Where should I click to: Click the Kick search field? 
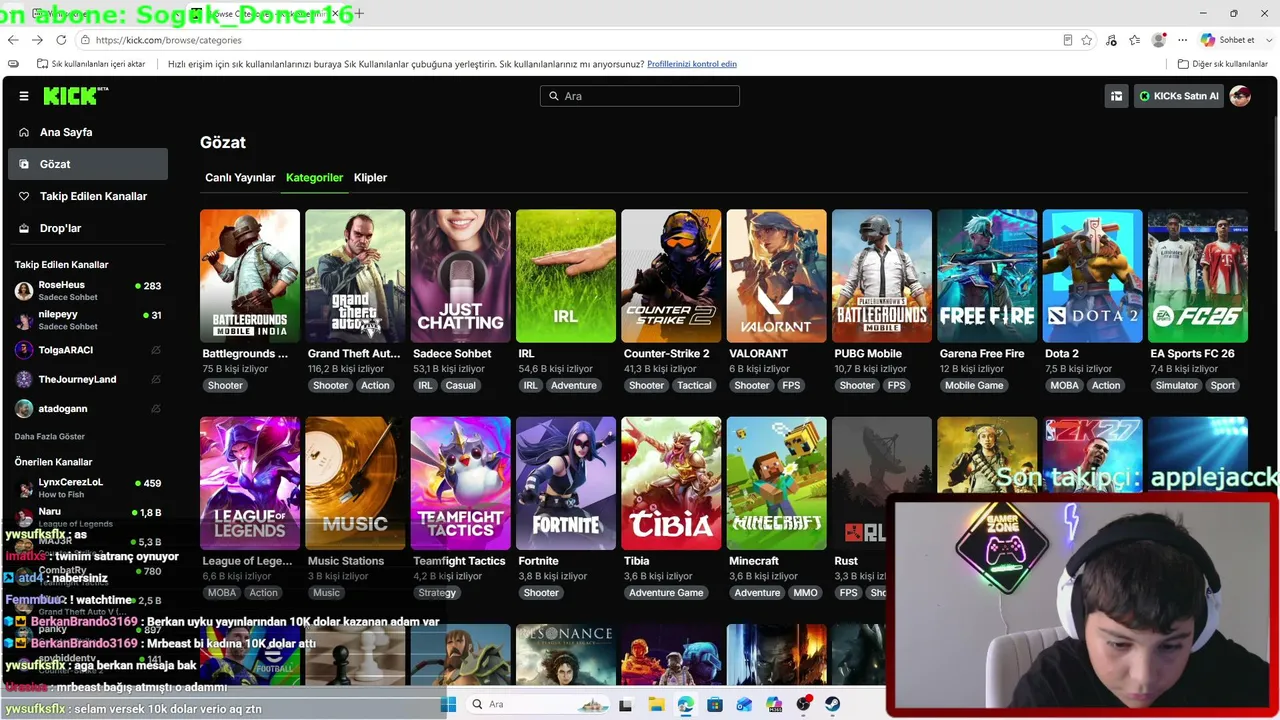[640, 96]
